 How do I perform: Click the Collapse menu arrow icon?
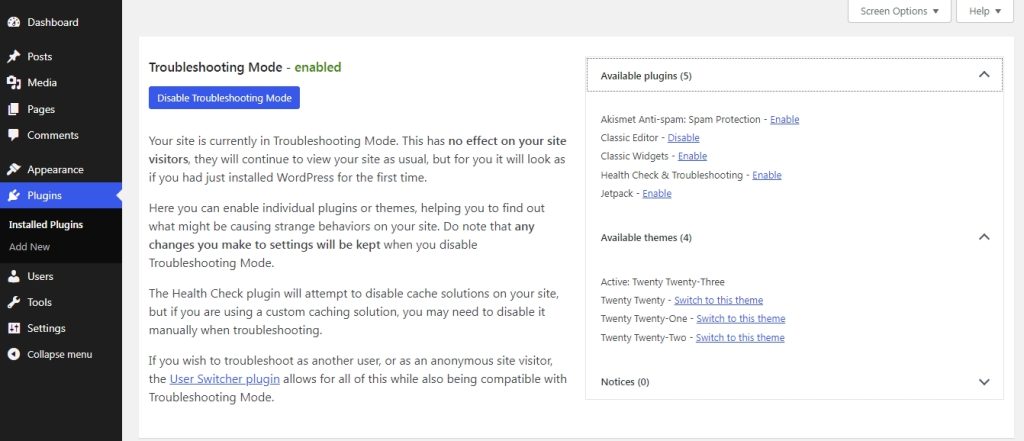point(14,355)
